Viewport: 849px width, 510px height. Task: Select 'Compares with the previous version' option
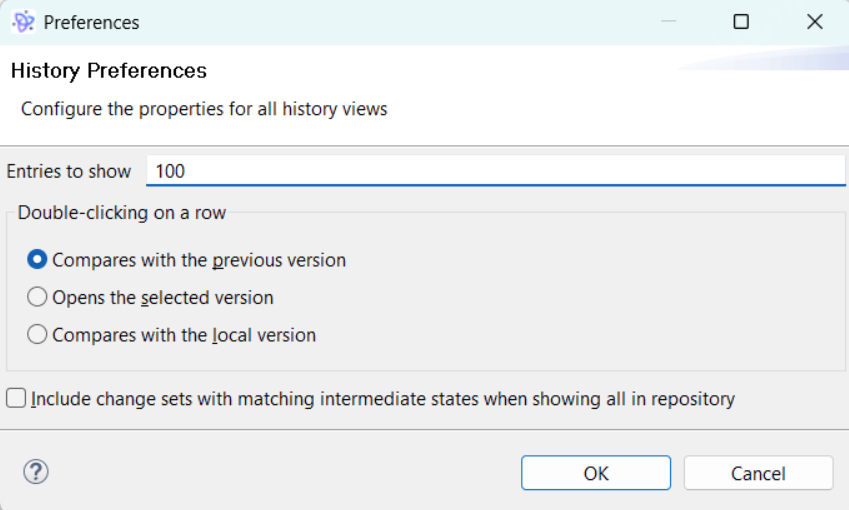[x=37, y=260]
